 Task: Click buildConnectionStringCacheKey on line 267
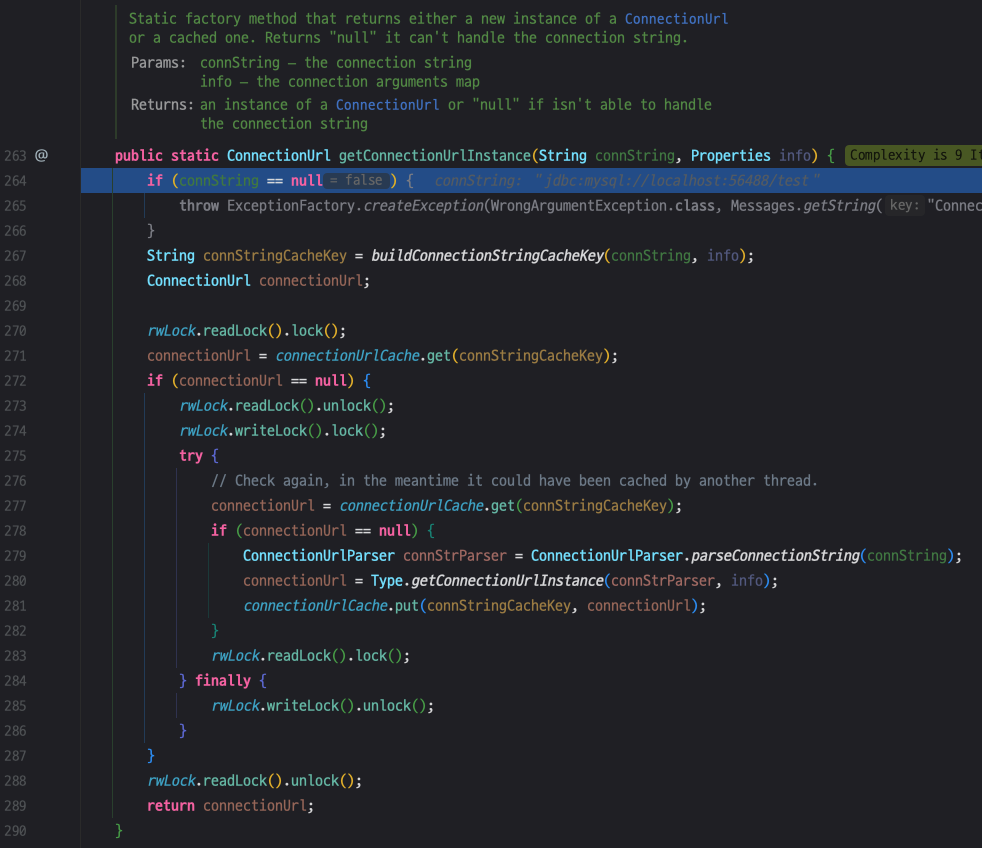point(487,256)
